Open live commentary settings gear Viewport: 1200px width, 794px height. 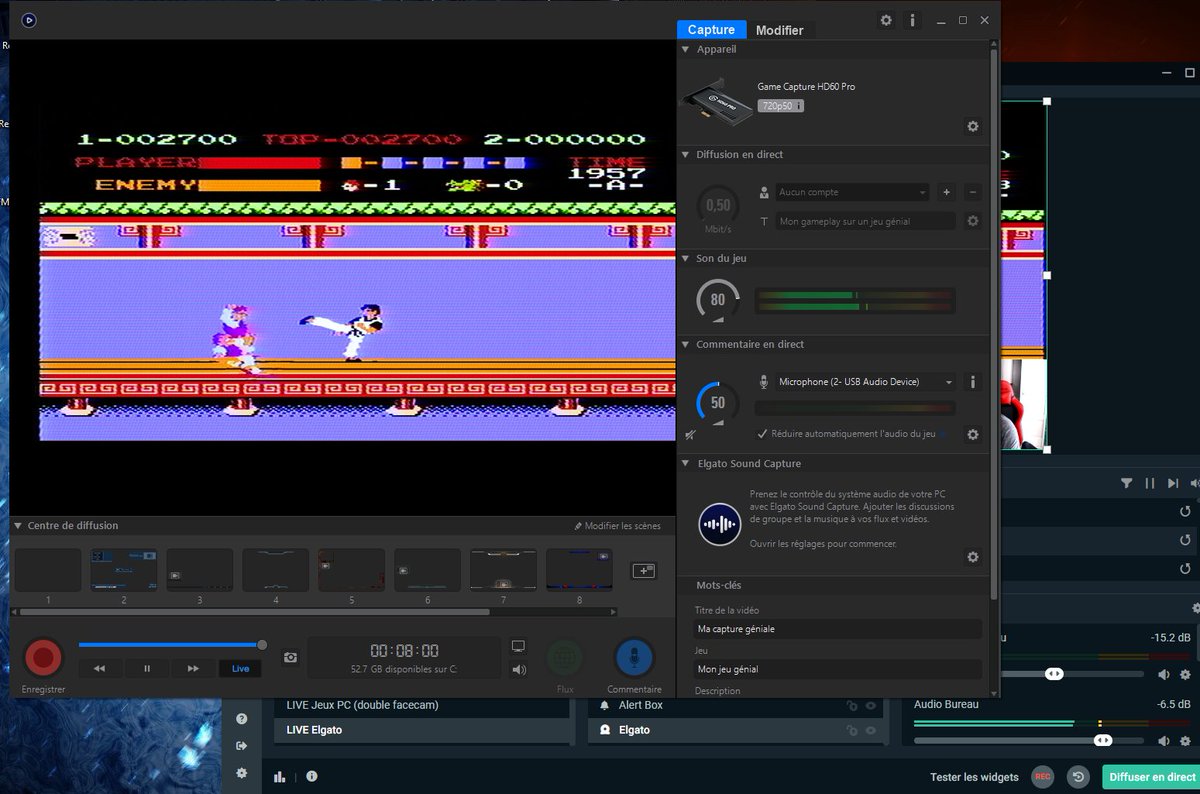point(972,435)
